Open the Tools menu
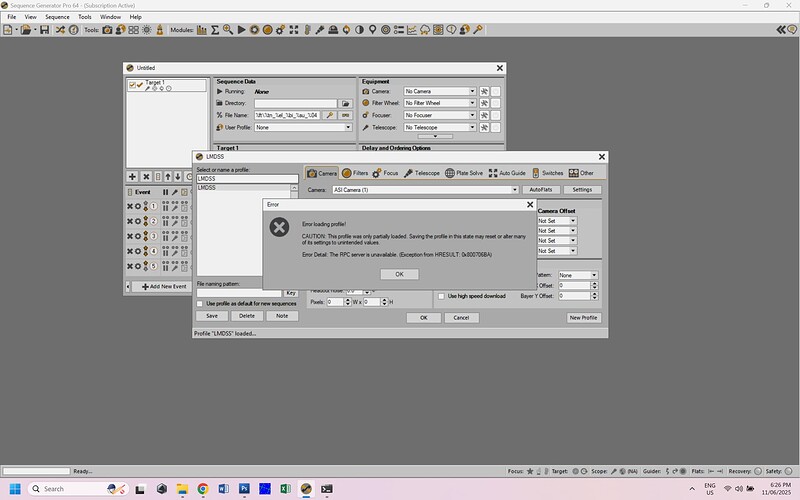The height and width of the screenshot is (500, 800). point(85,17)
